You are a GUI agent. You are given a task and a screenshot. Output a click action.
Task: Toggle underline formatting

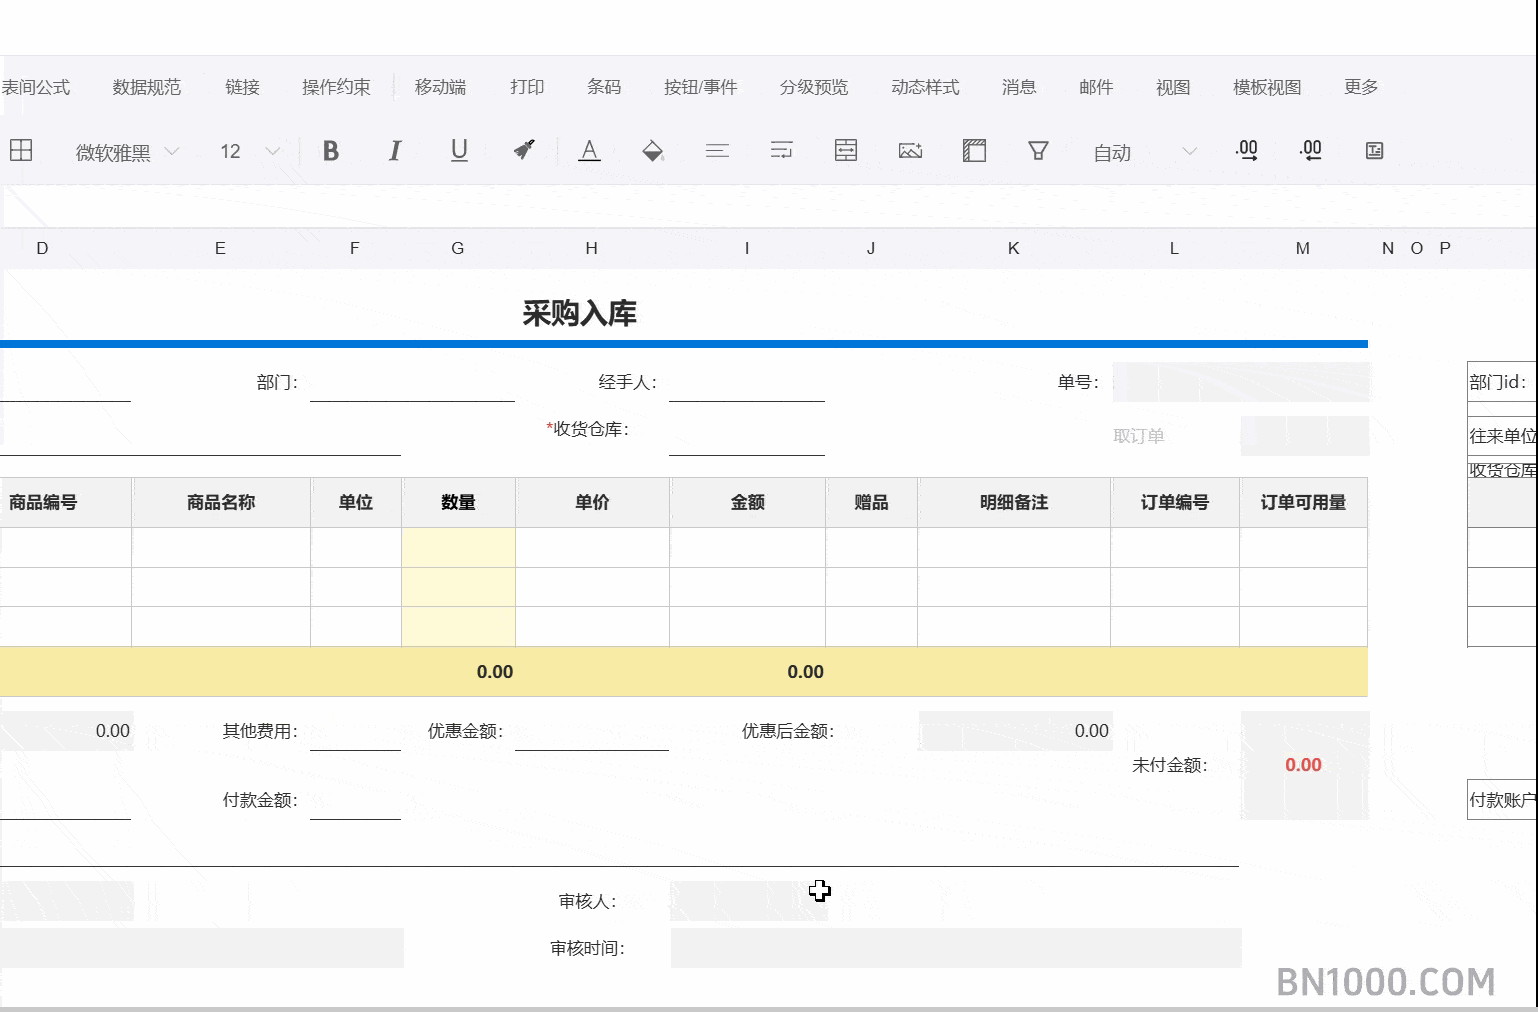(x=459, y=151)
